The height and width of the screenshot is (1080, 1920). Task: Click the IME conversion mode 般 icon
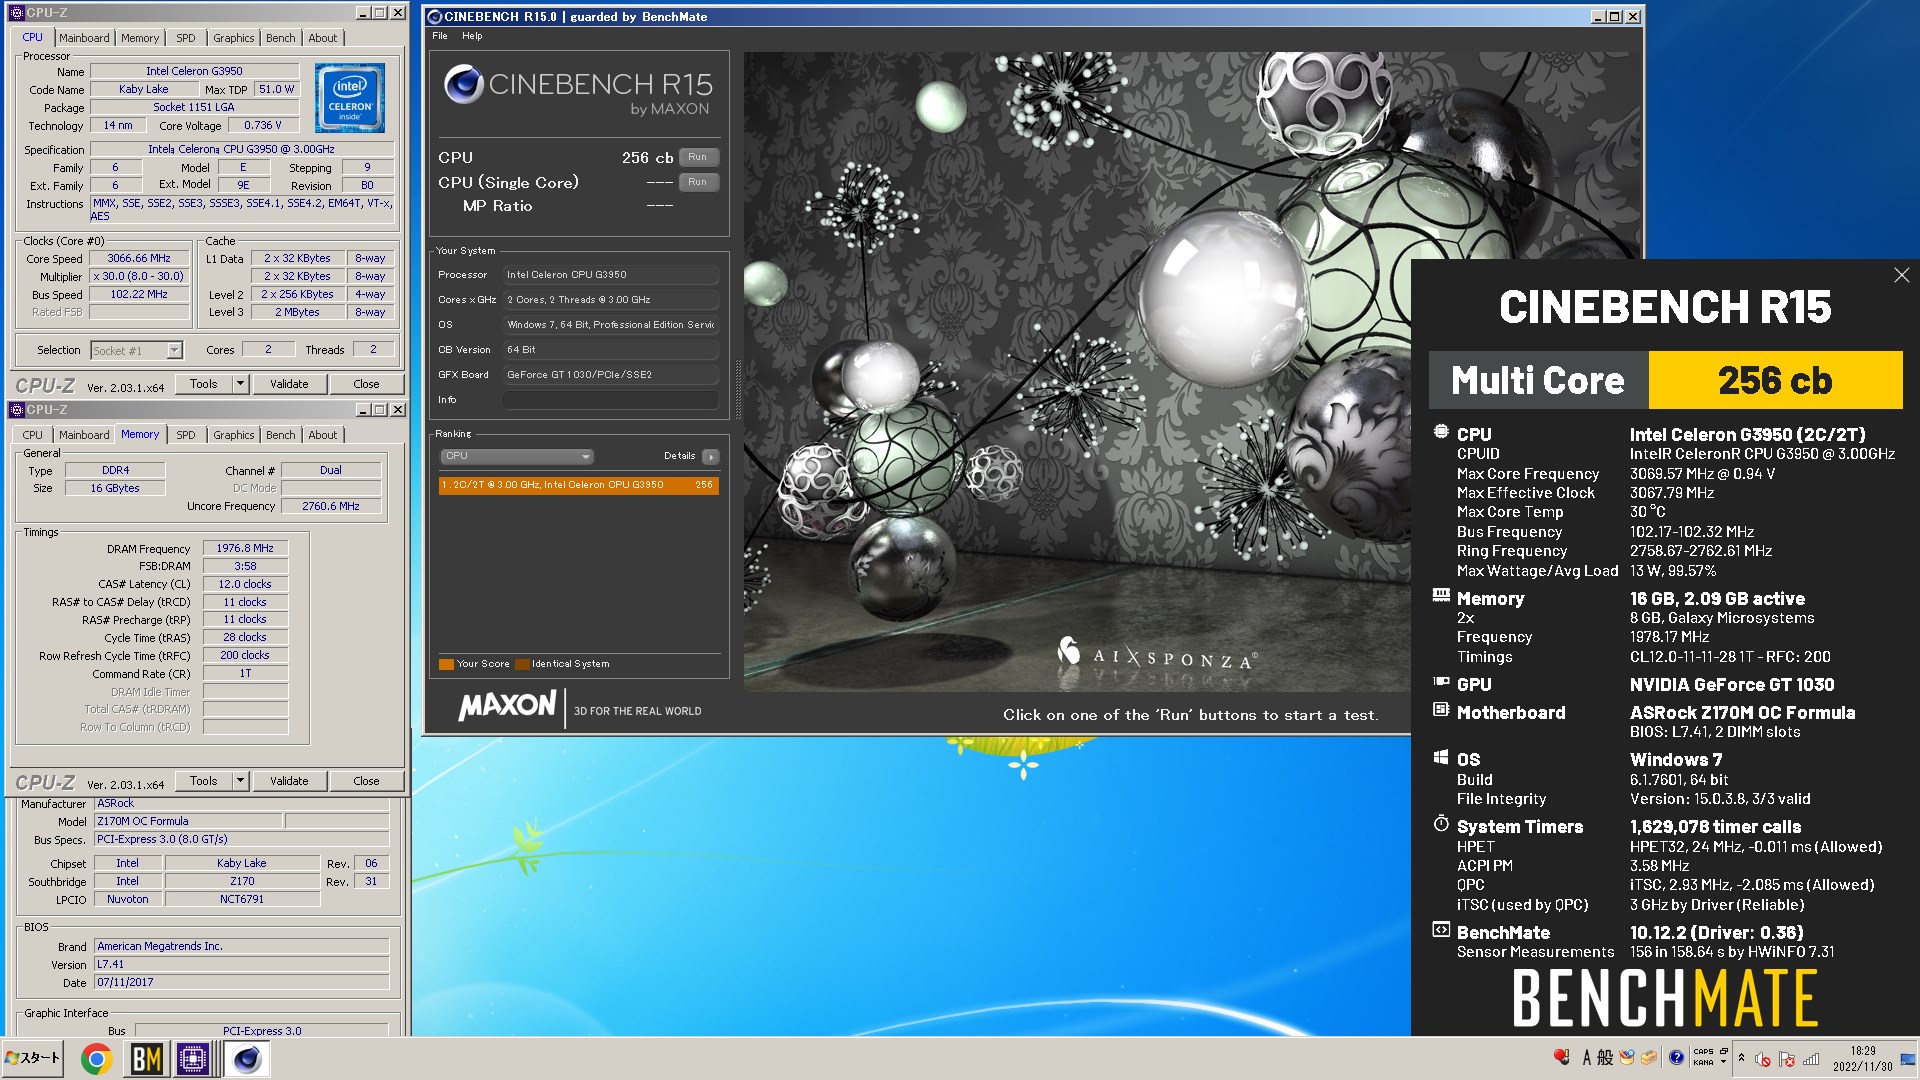pyautogui.click(x=1605, y=1058)
